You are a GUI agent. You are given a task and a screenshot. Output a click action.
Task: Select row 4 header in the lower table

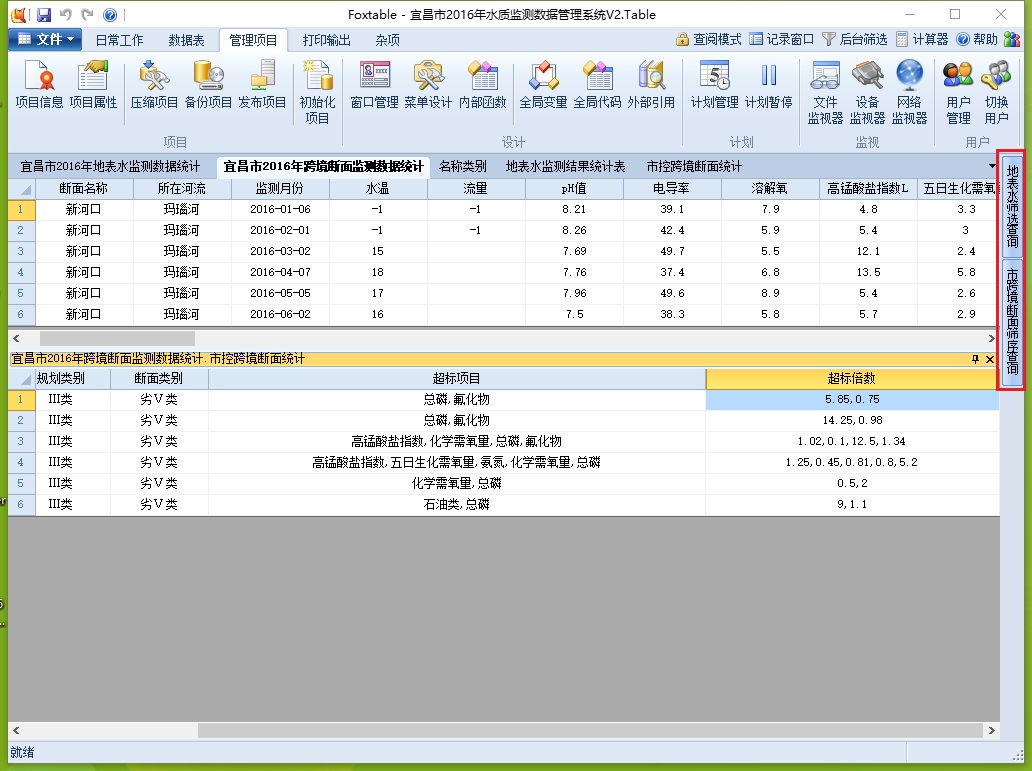21,462
